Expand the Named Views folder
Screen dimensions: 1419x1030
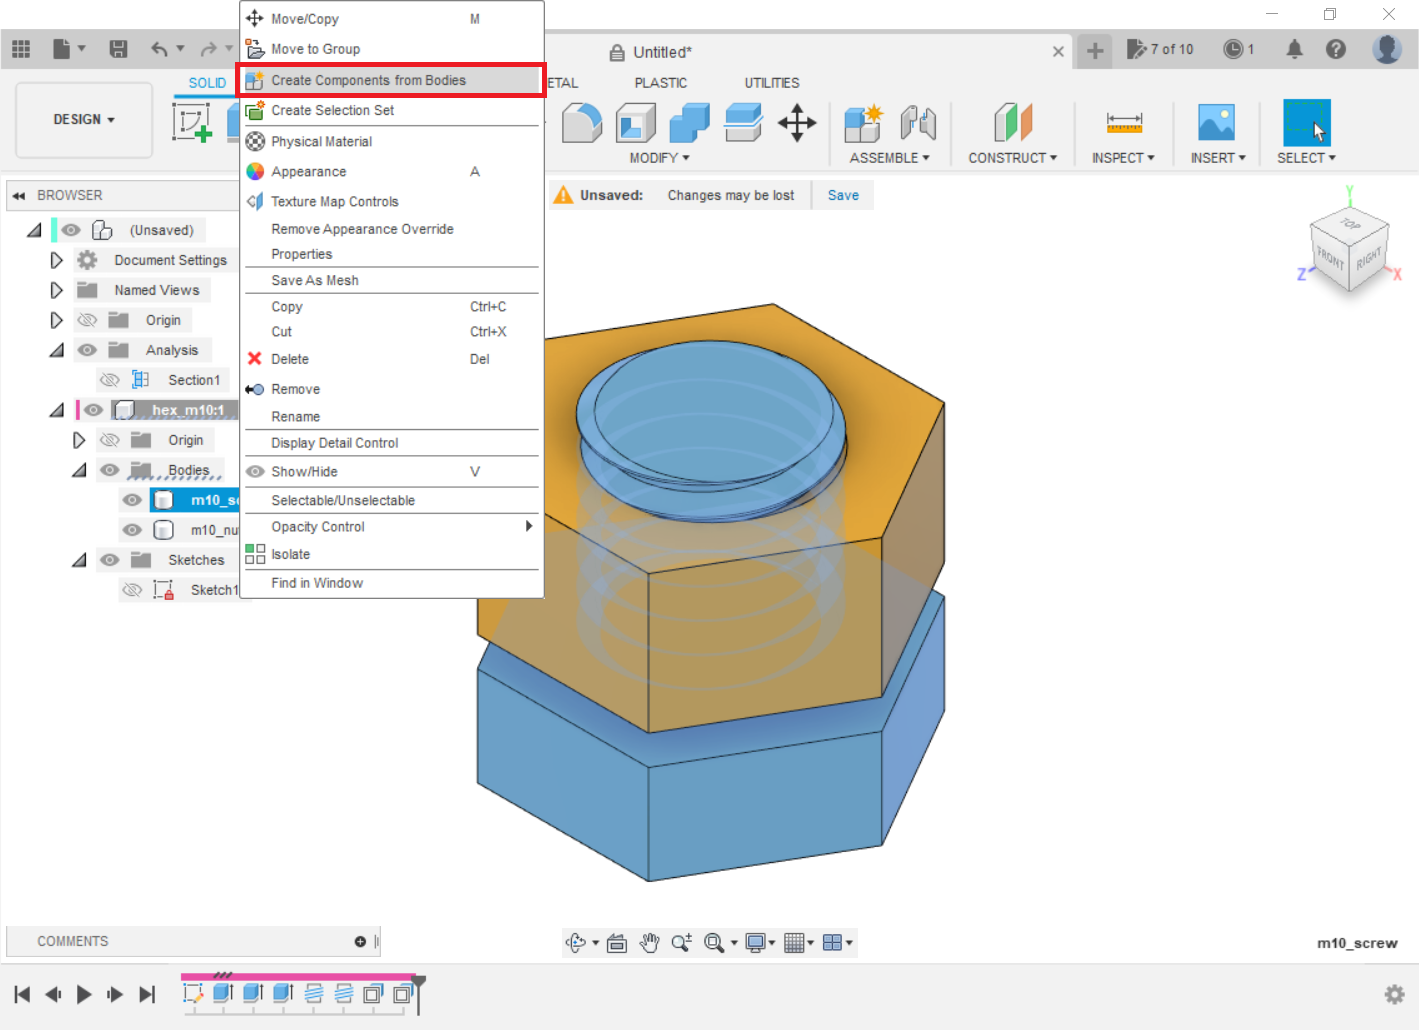coord(56,290)
